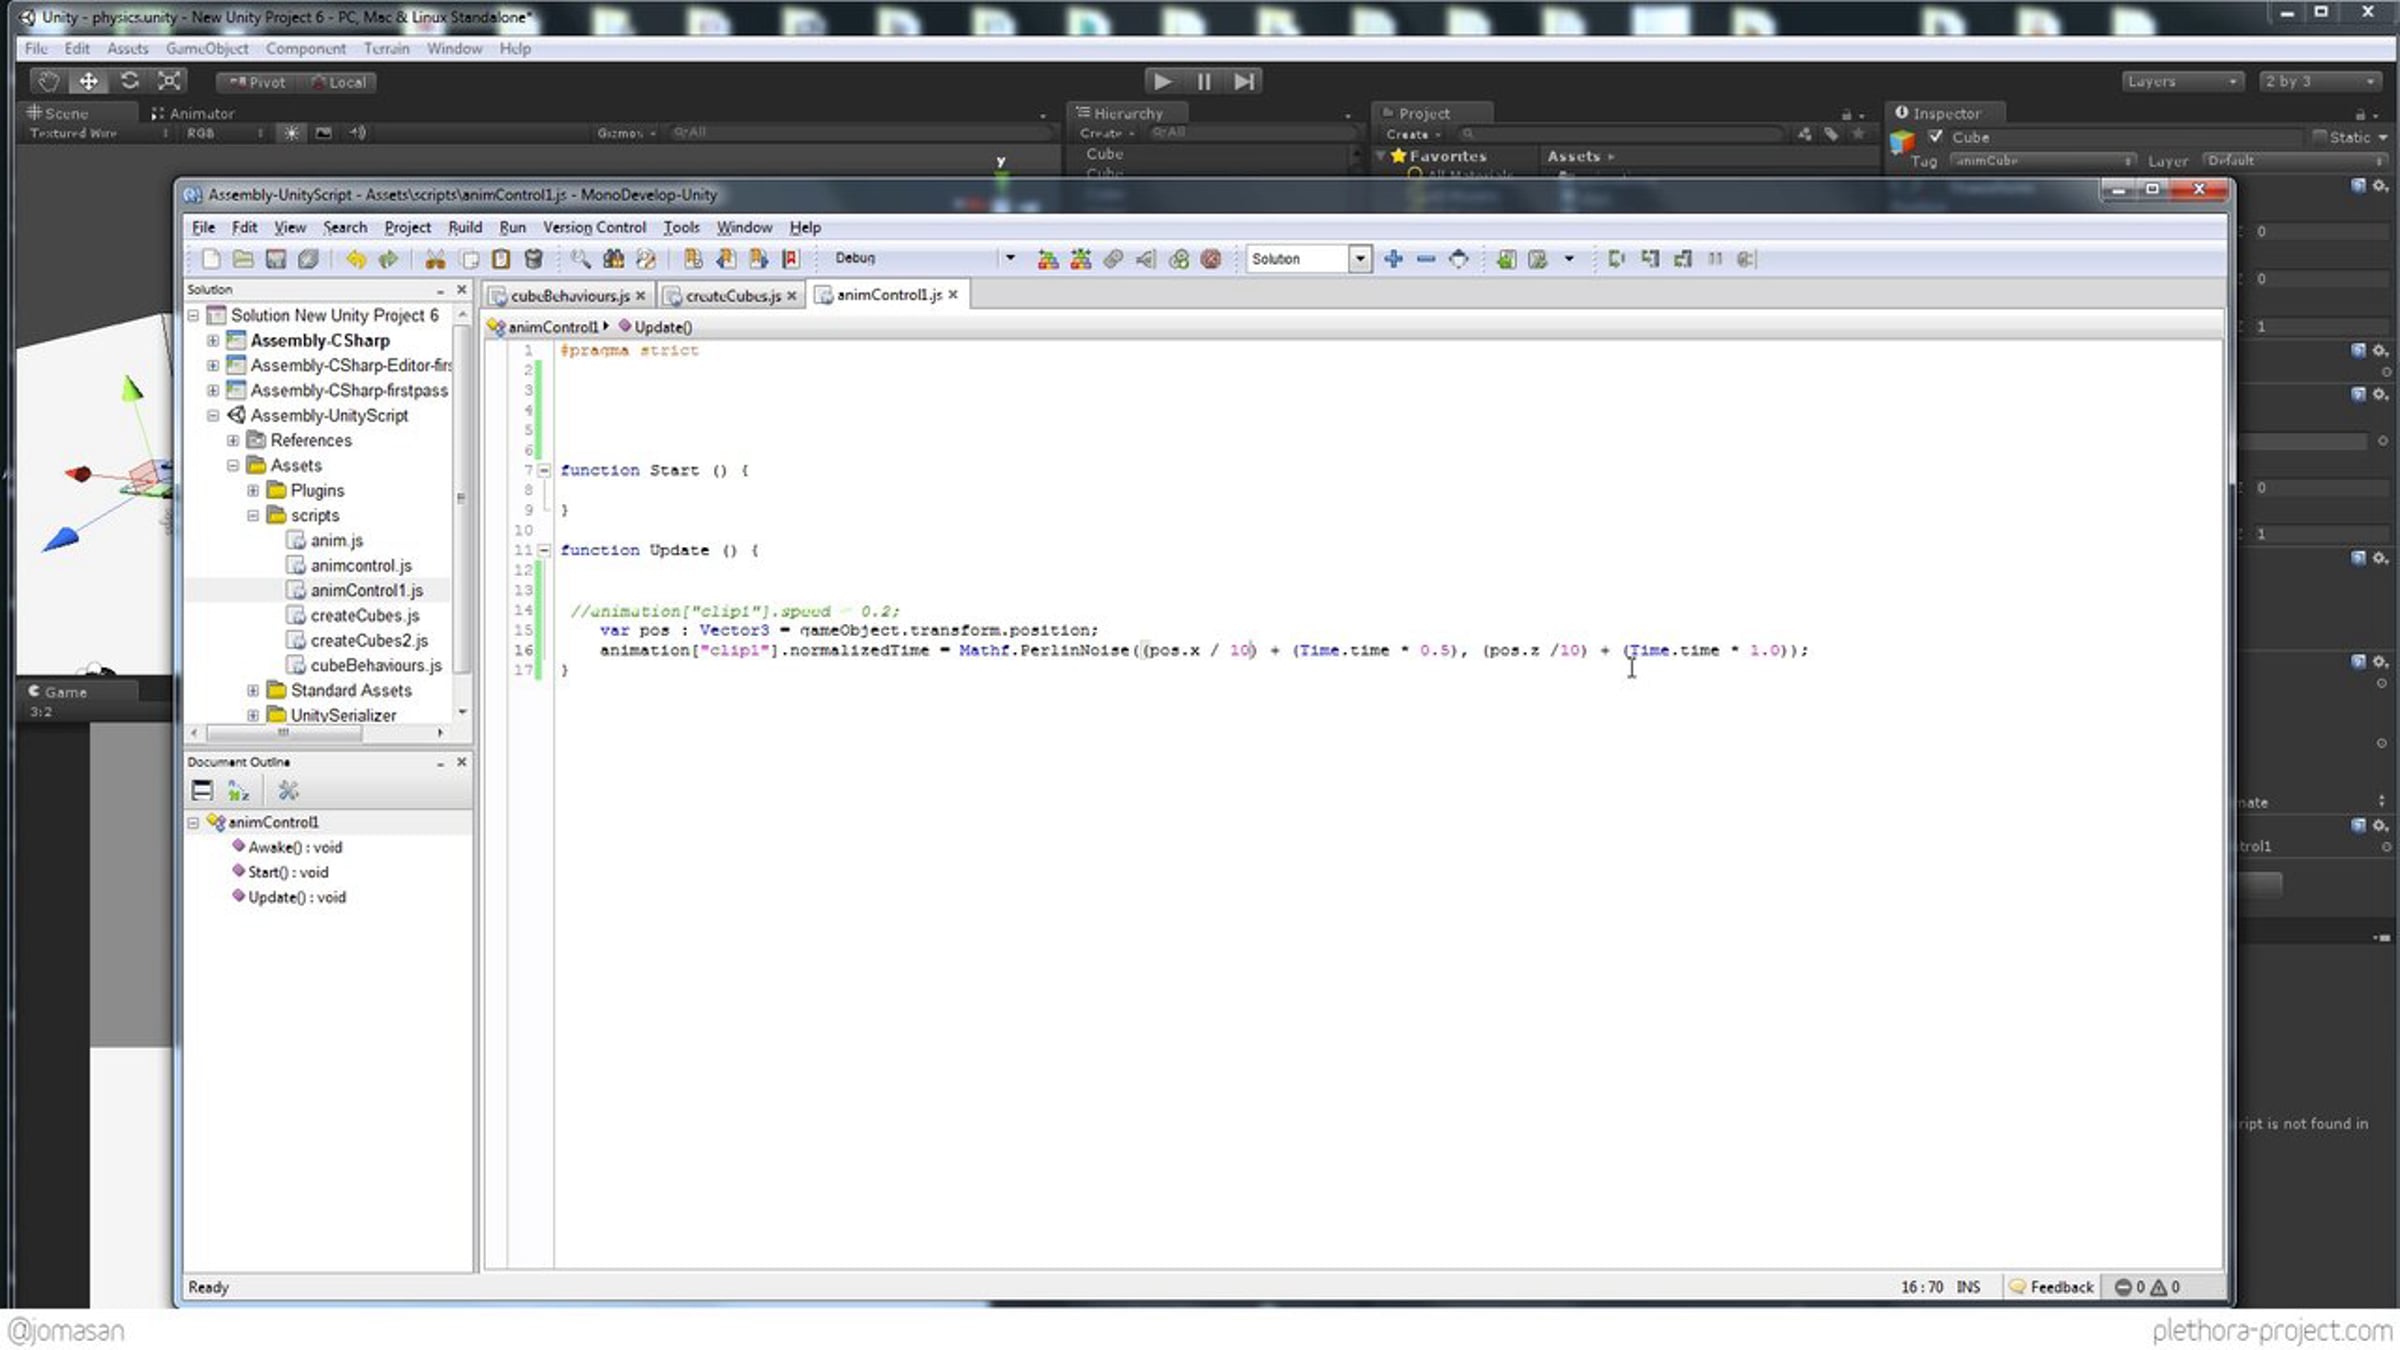This screenshot has width=2400, height=1350.
Task: Click the Cut scissors icon
Action: pyautogui.click(x=435, y=259)
